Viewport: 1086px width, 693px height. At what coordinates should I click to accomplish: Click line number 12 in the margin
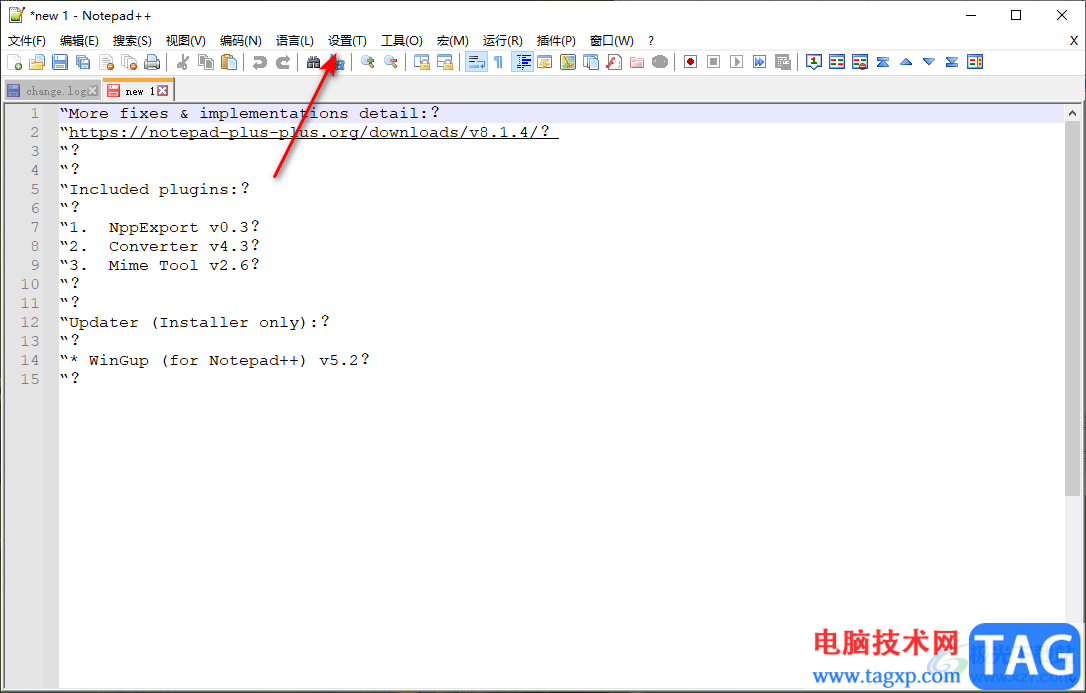(30, 323)
